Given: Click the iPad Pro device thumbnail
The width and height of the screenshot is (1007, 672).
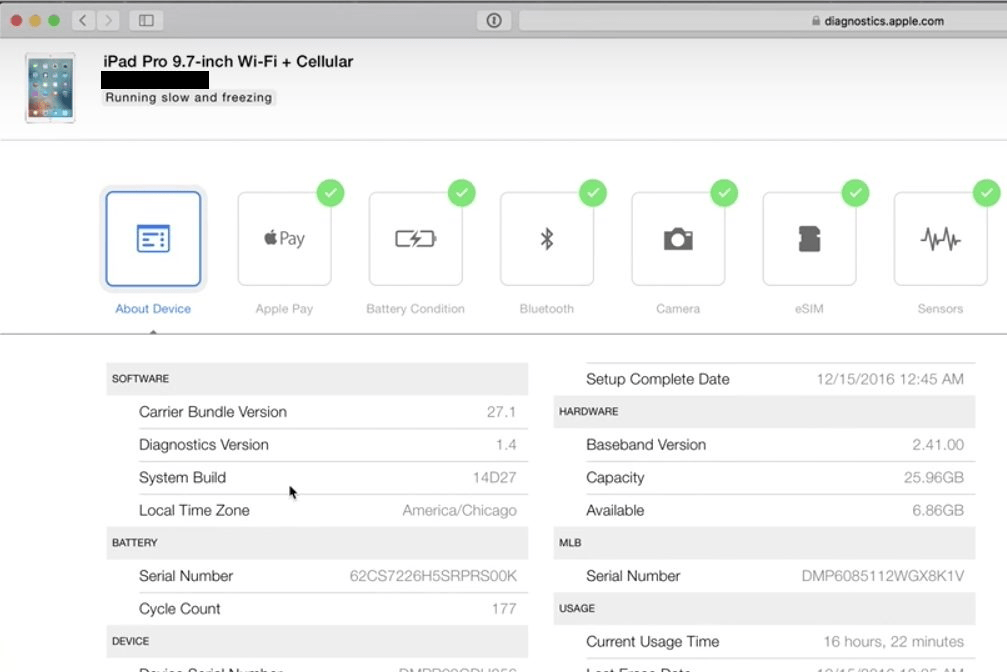Looking at the screenshot, I should point(50,88).
